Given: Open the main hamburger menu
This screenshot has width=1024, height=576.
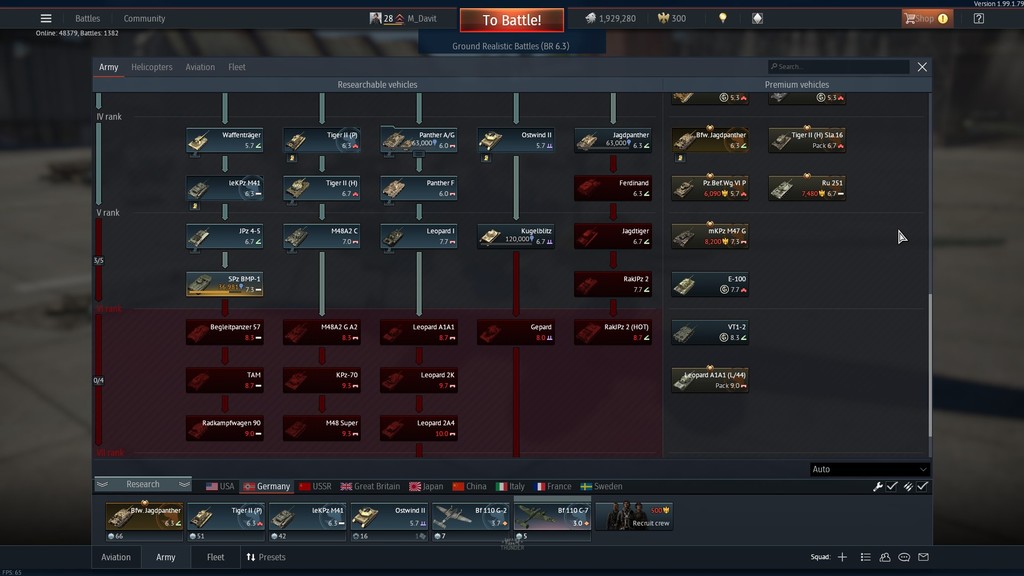Looking at the screenshot, I should pos(46,18).
